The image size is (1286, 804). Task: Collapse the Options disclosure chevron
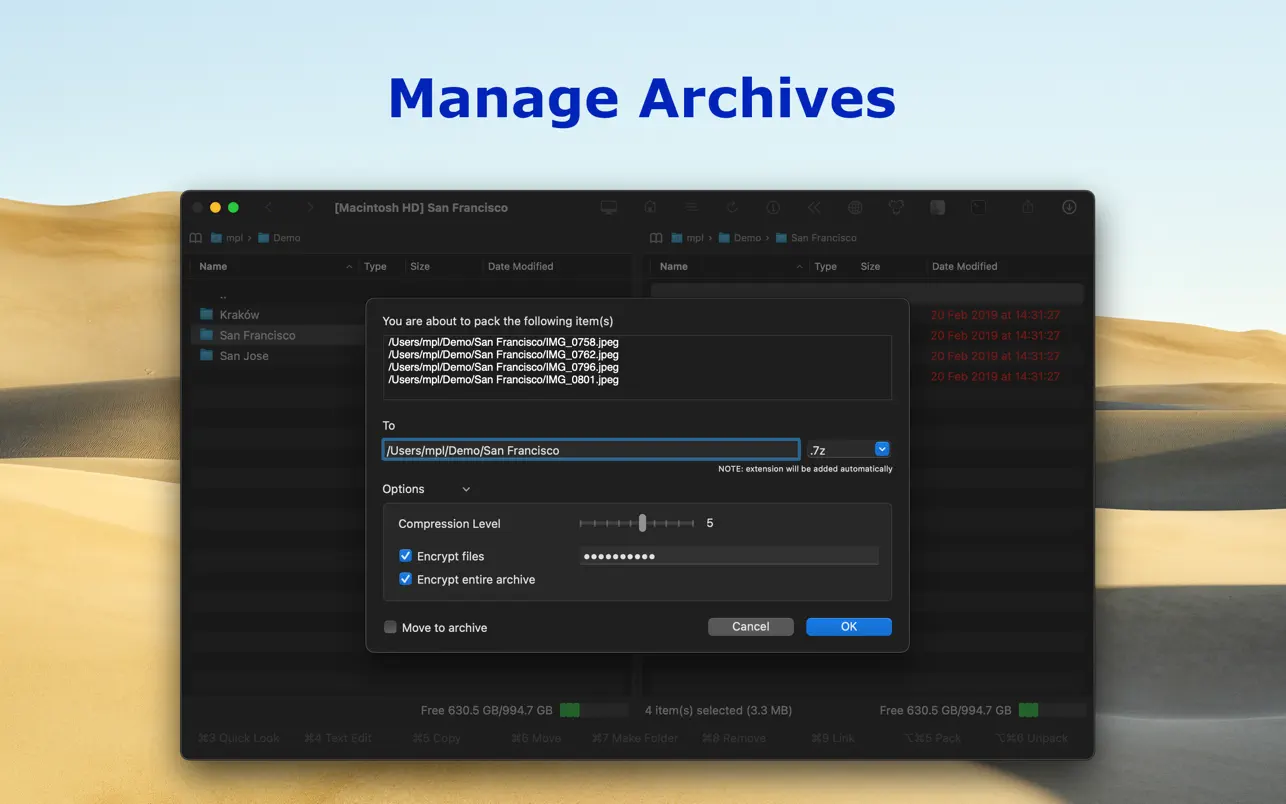[x=466, y=489]
